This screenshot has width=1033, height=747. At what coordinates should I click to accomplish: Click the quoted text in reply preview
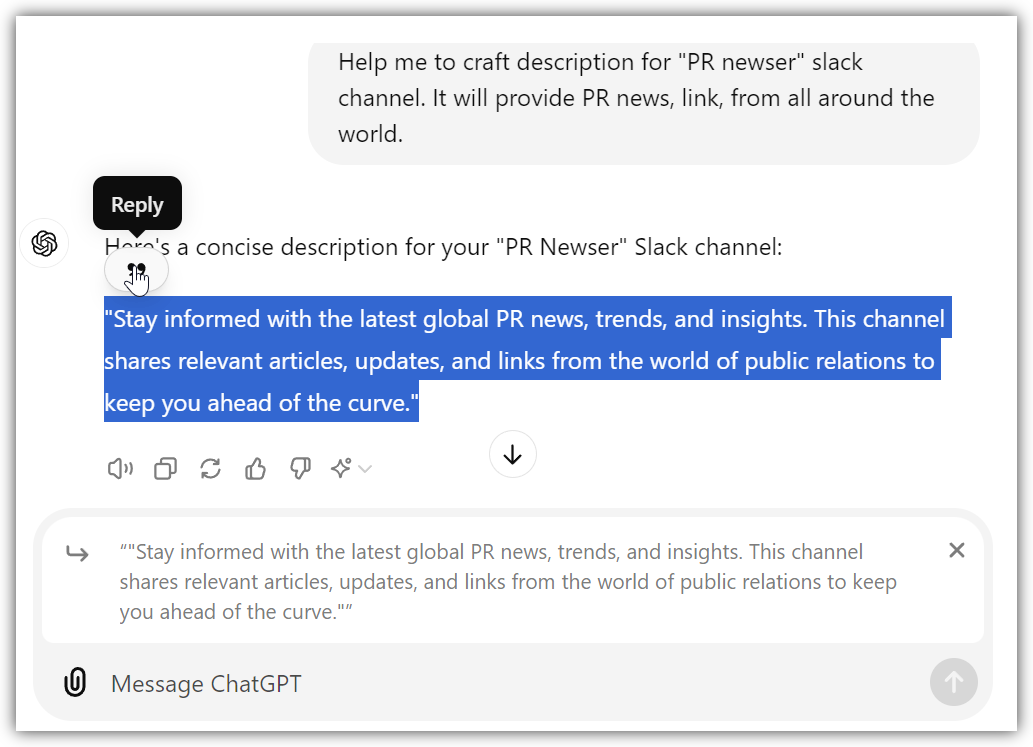508,581
